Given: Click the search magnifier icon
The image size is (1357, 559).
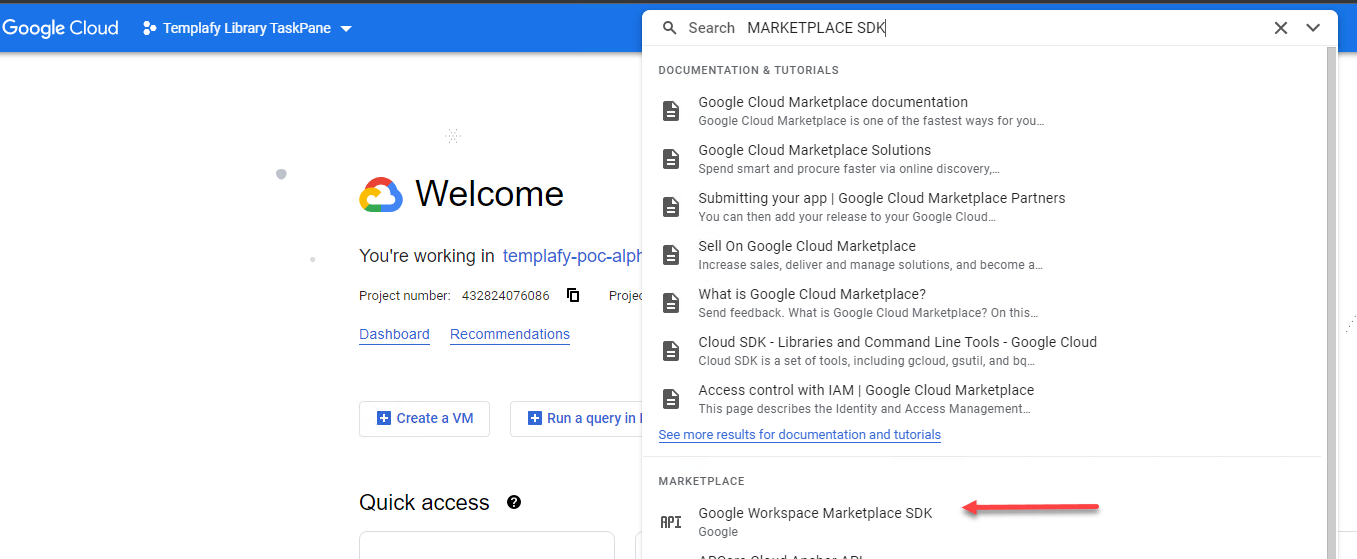Looking at the screenshot, I should 670,28.
